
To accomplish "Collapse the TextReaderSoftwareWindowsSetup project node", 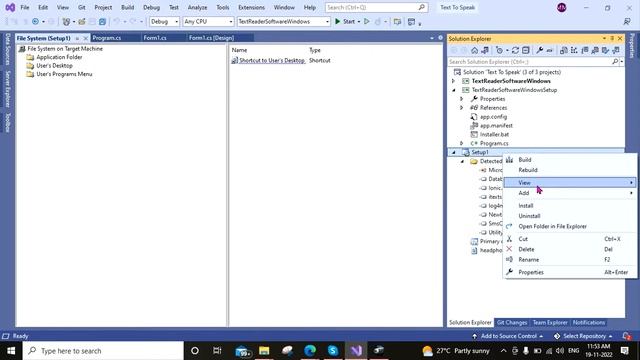I will click(x=453, y=90).
